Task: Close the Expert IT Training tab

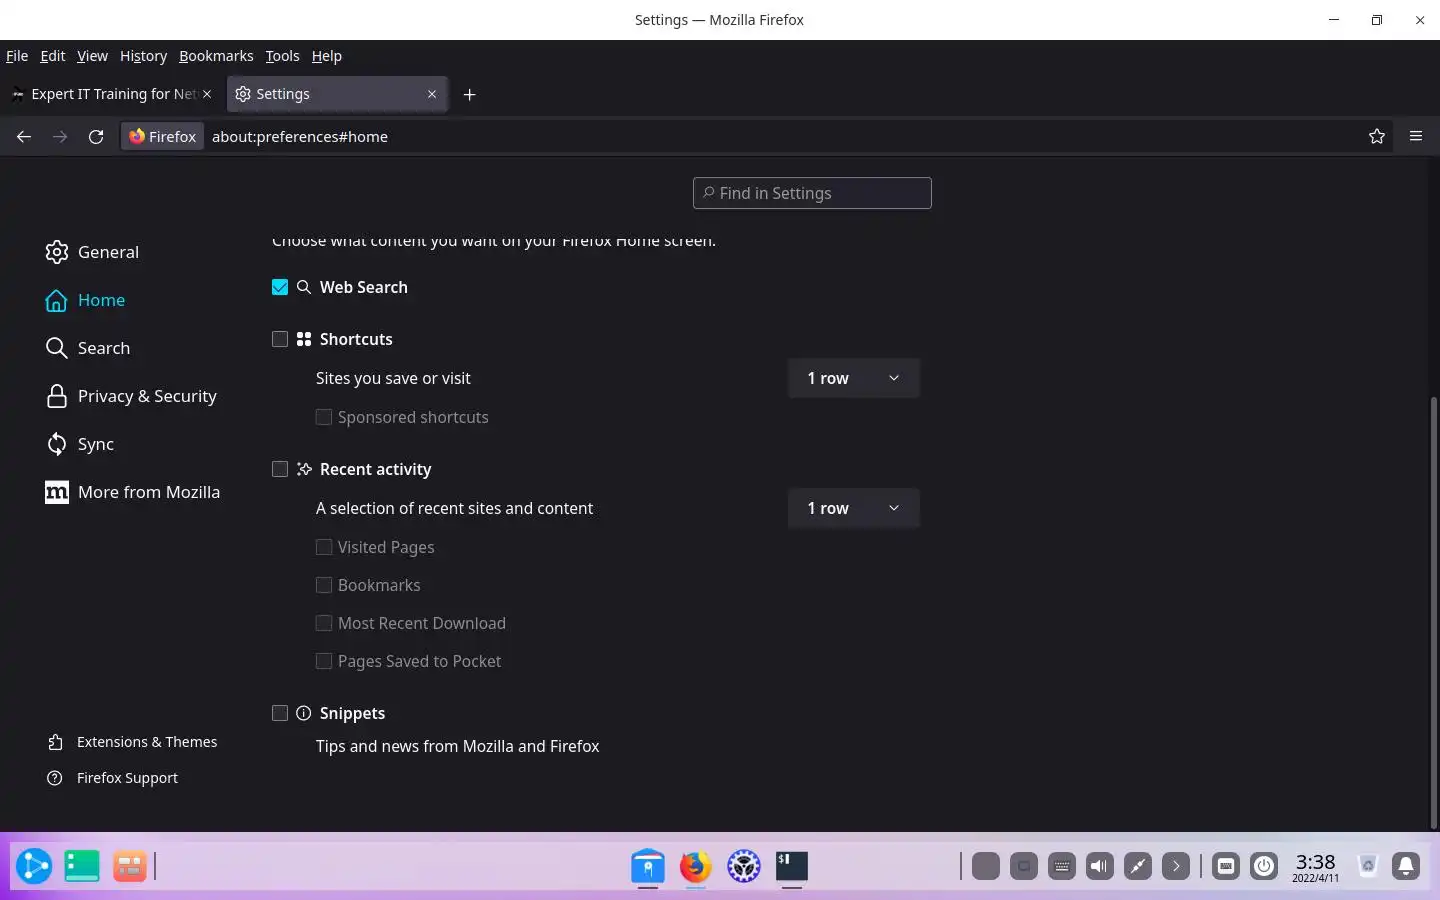Action: (x=207, y=94)
